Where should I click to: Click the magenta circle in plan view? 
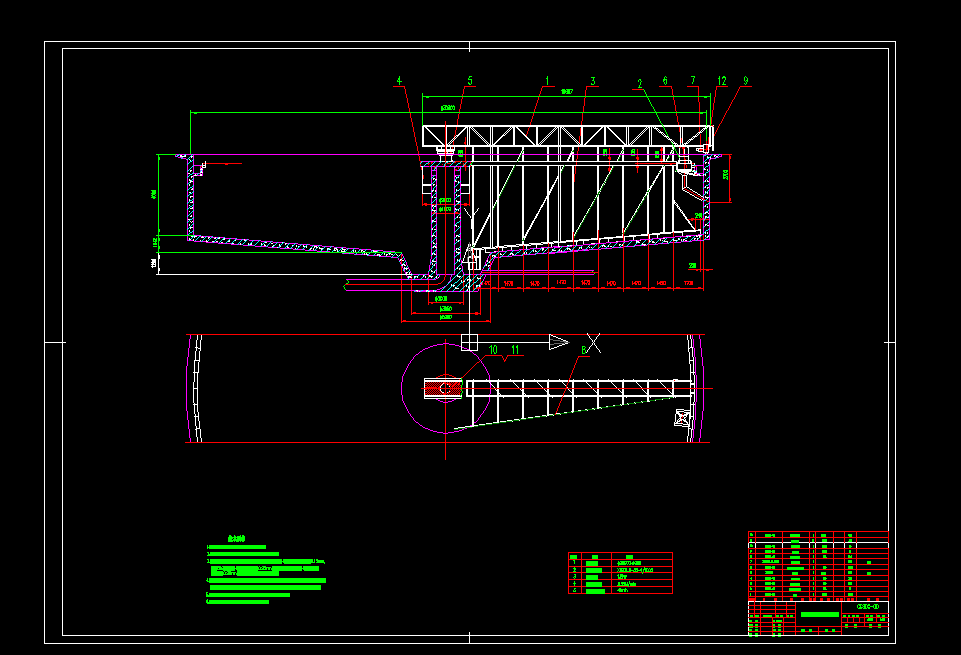446,388
